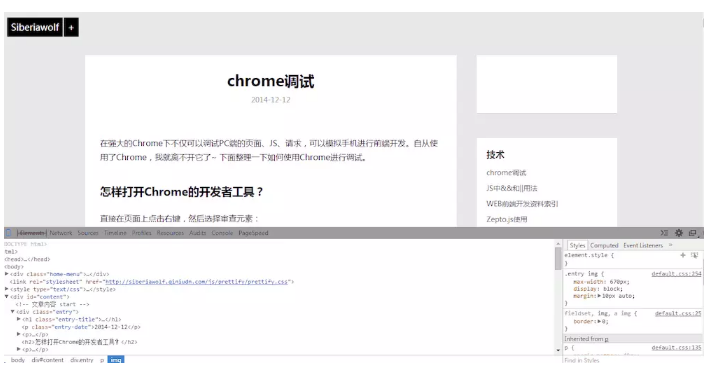Toggle the device mode phone icon
This screenshot has width=713, height=387.
point(8,233)
